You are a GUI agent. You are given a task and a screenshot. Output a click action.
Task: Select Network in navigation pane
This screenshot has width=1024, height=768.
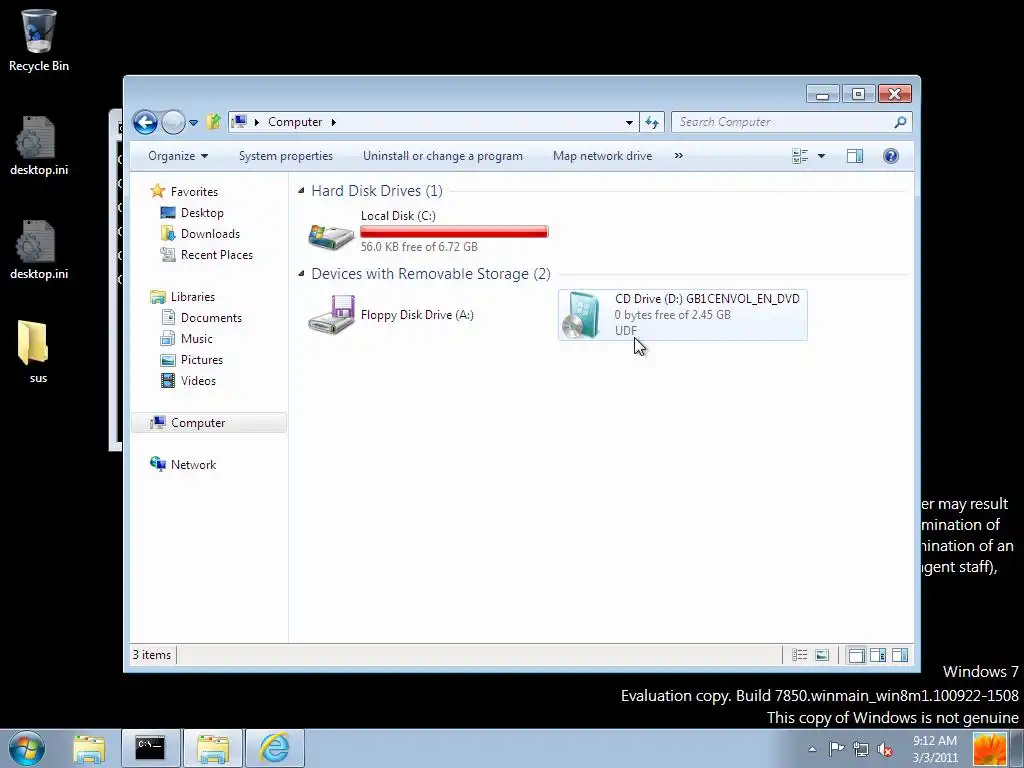193,464
